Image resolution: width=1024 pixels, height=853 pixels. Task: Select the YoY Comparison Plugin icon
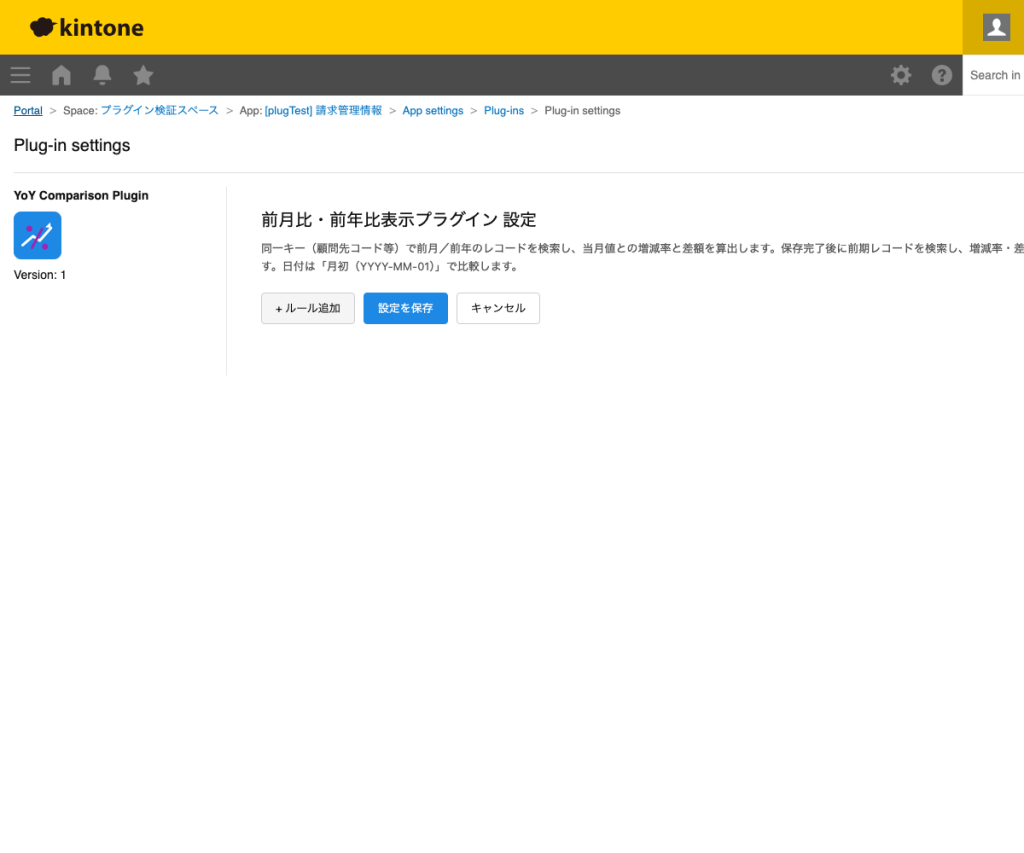pyautogui.click(x=37, y=235)
